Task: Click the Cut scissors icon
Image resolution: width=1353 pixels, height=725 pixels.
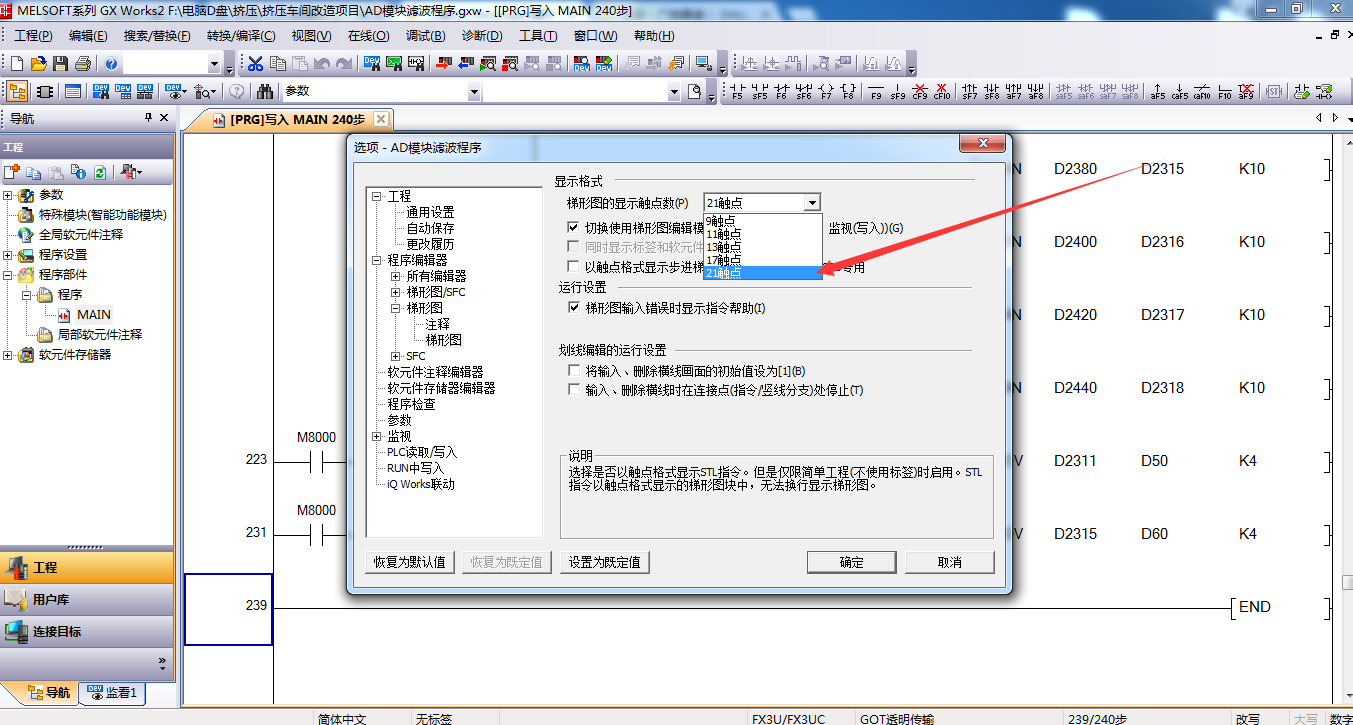Action: coord(255,64)
